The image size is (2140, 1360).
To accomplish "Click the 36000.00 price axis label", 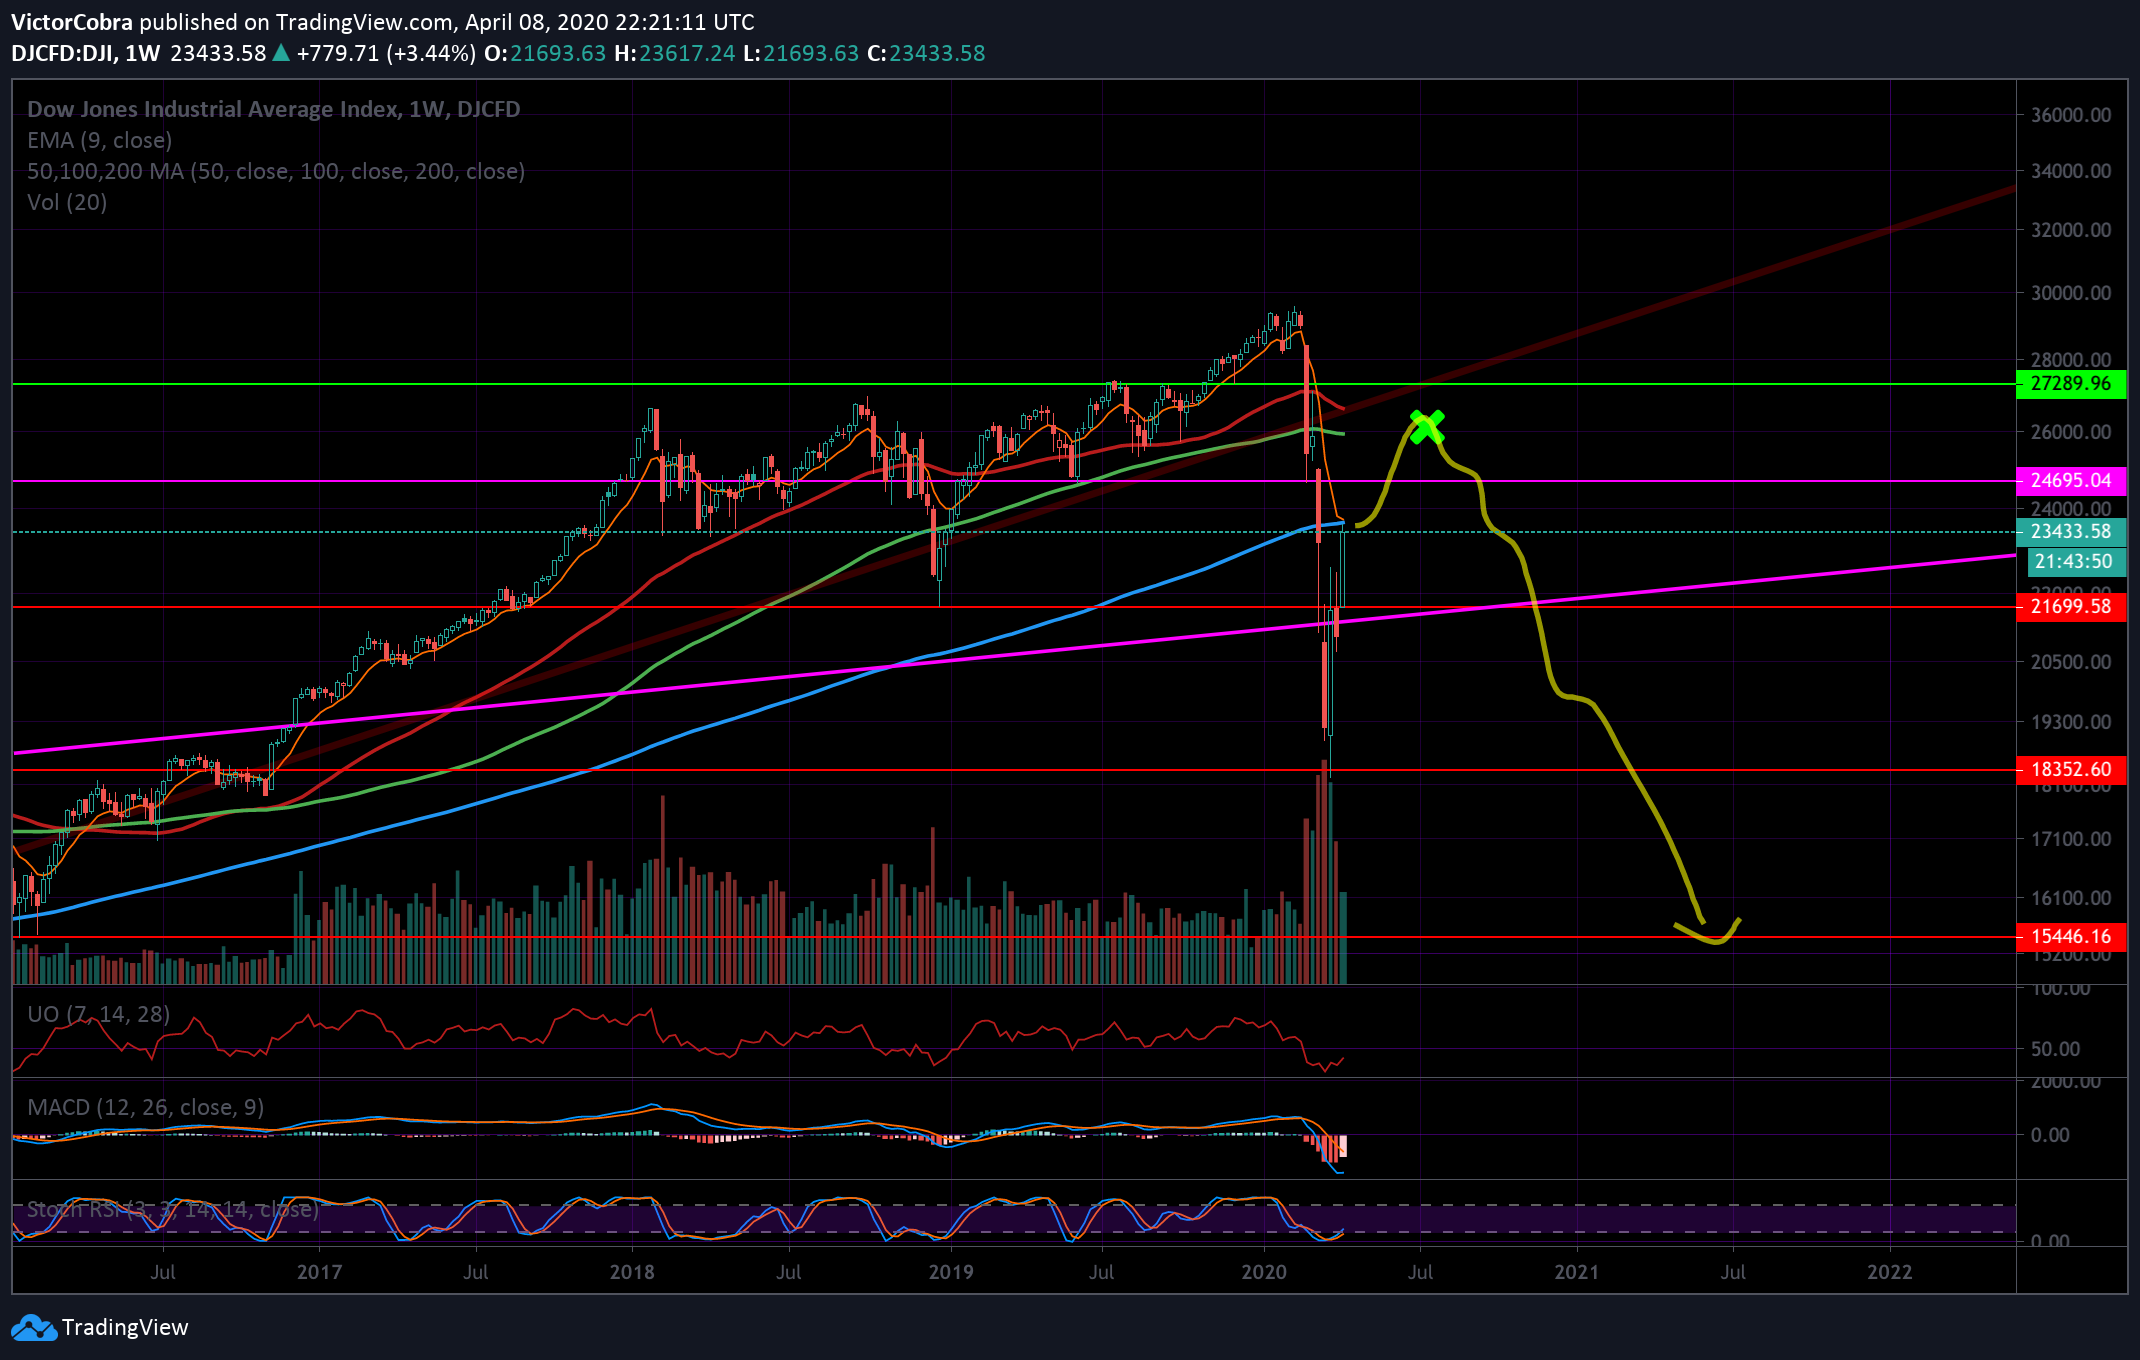I will tap(2071, 115).
